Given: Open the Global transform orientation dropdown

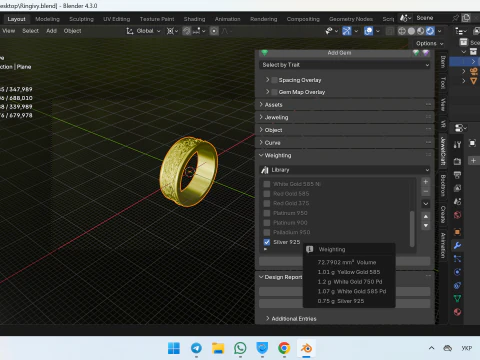Looking at the screenshot, I should 143,31.
